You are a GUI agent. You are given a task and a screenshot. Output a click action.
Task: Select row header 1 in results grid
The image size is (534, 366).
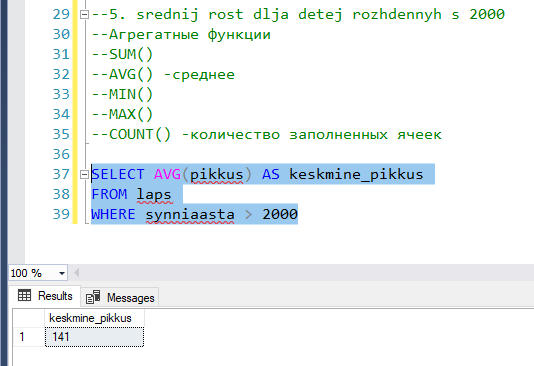[29, 337]
